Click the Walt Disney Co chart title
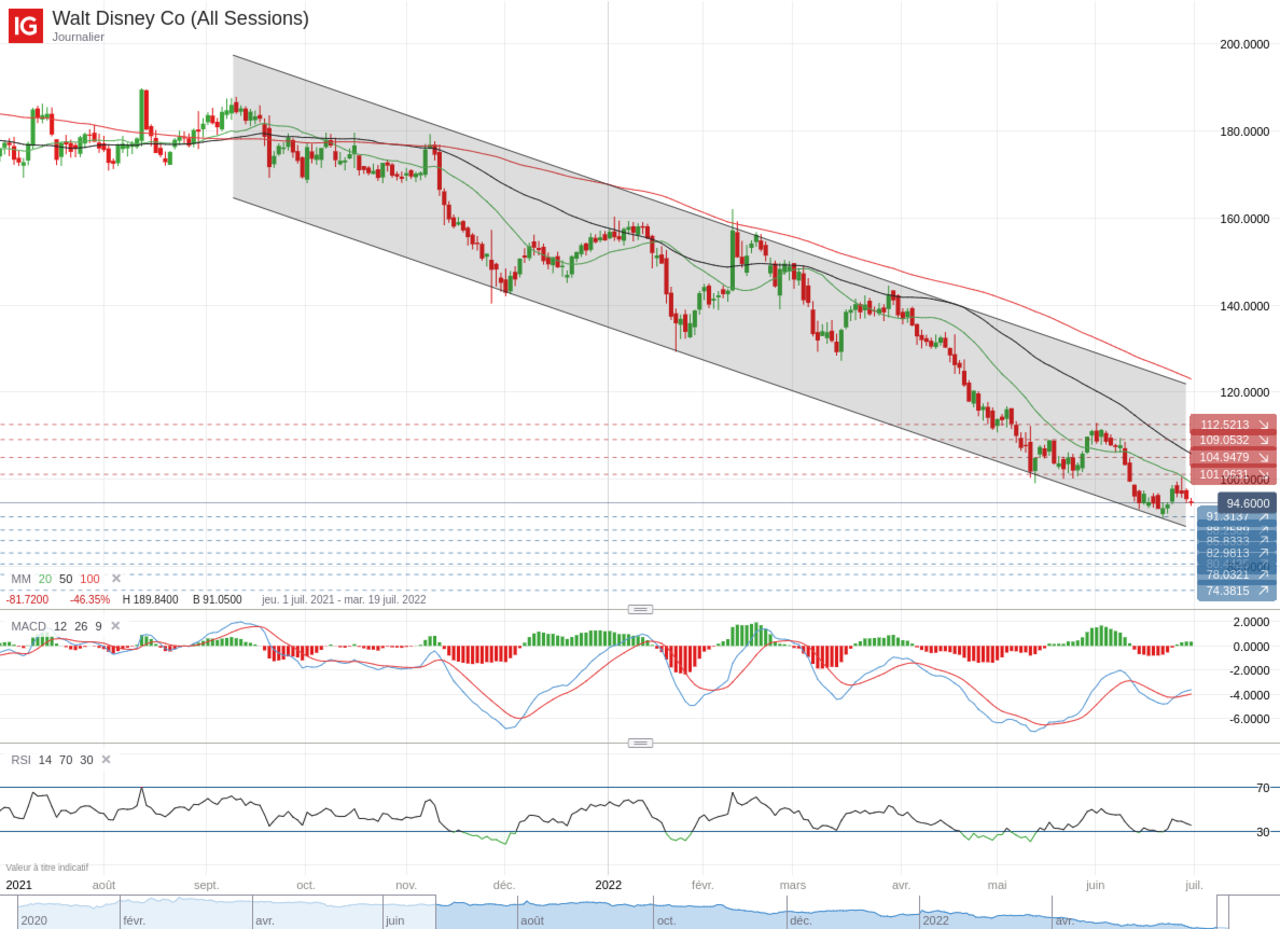1280x929 pixels. coord(180,18)
